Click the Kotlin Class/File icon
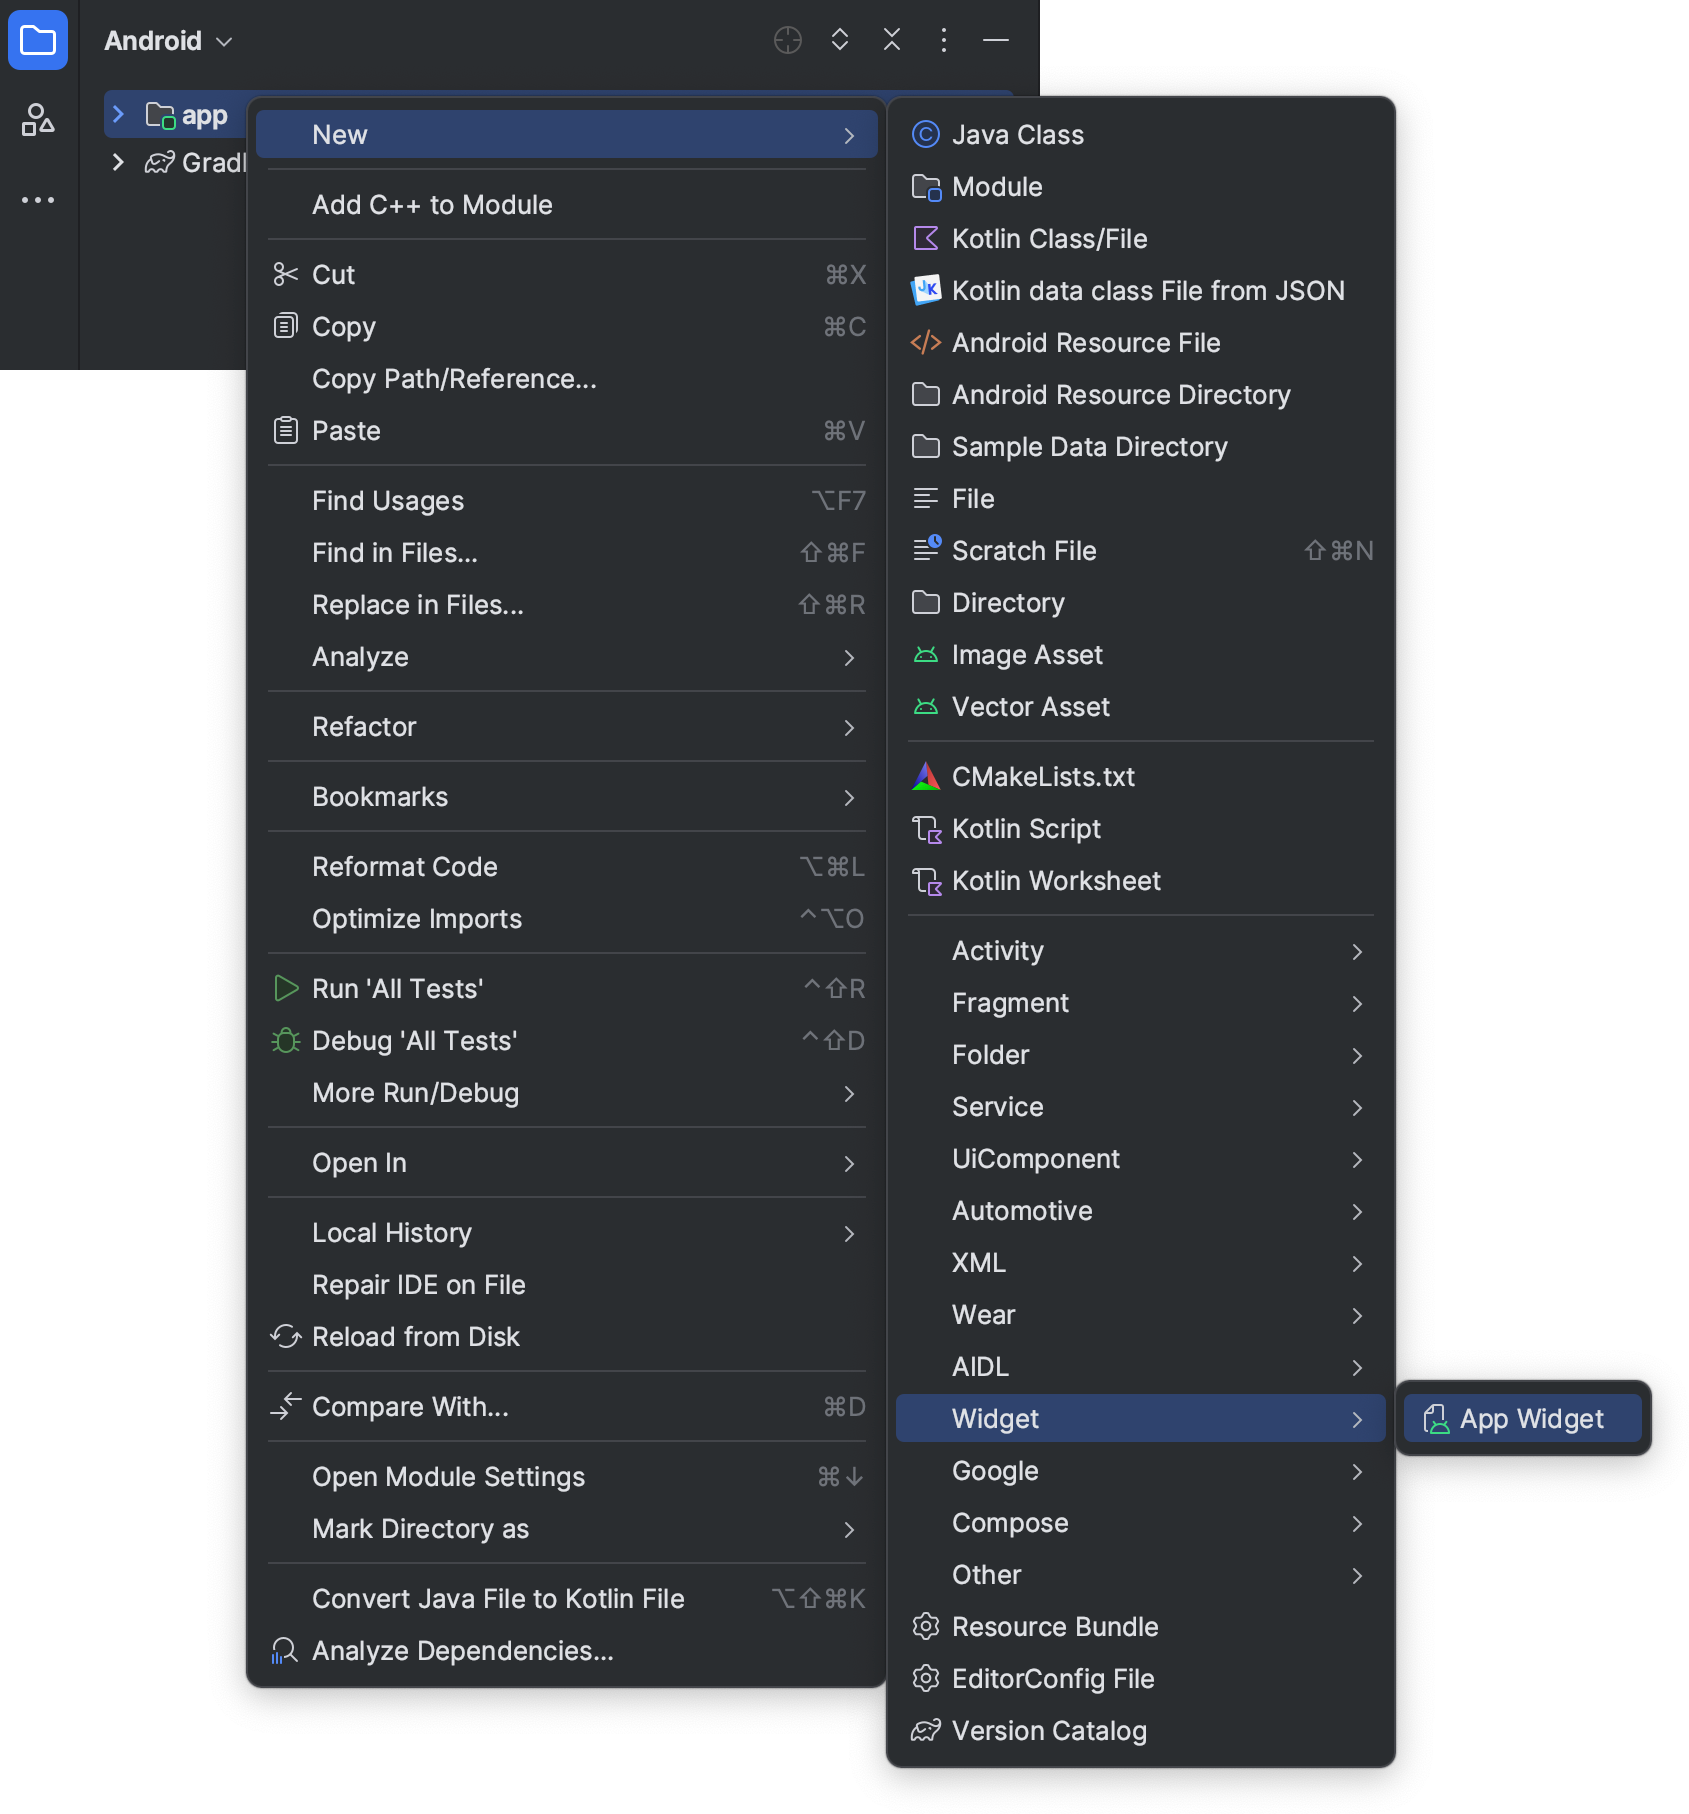Image resolution: width=1689 pixels, height=1814 pixels. [x=926, y=238]
